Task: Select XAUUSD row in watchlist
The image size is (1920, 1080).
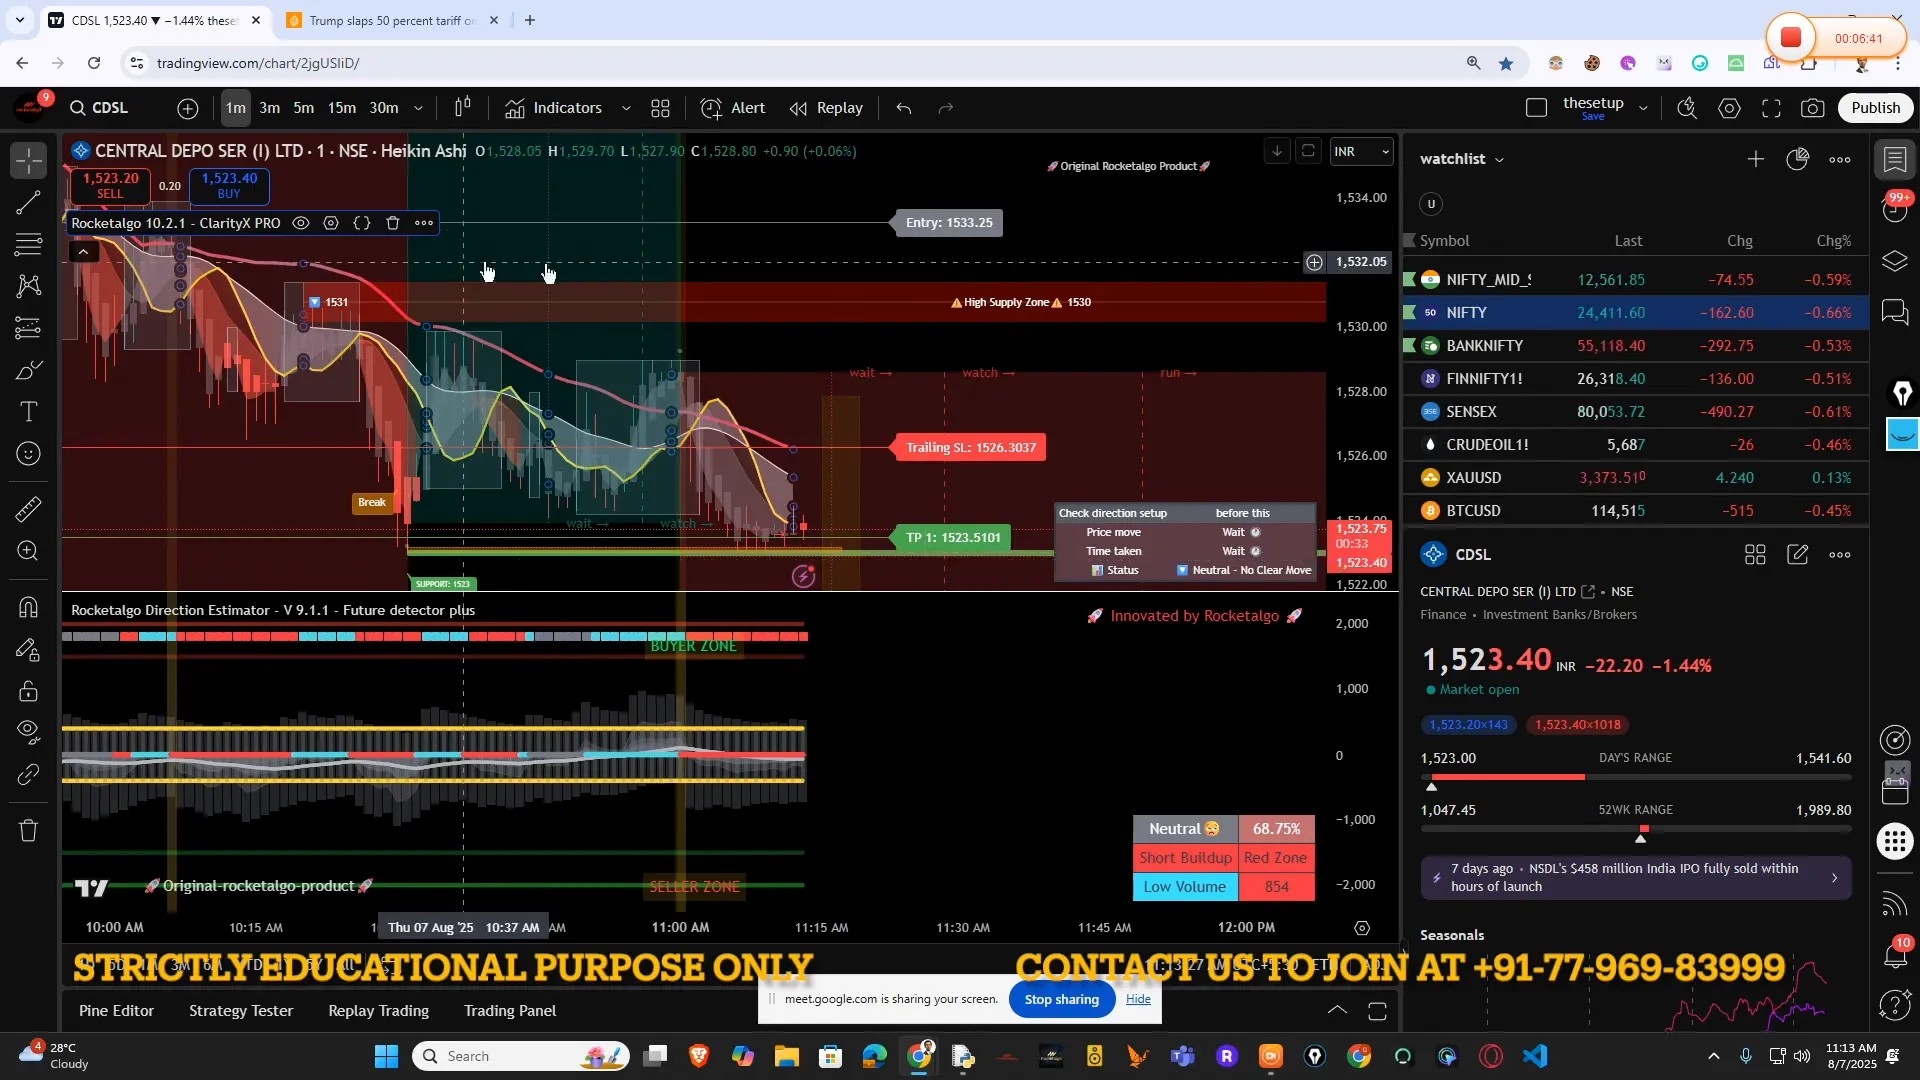Action: (1636, 478)
